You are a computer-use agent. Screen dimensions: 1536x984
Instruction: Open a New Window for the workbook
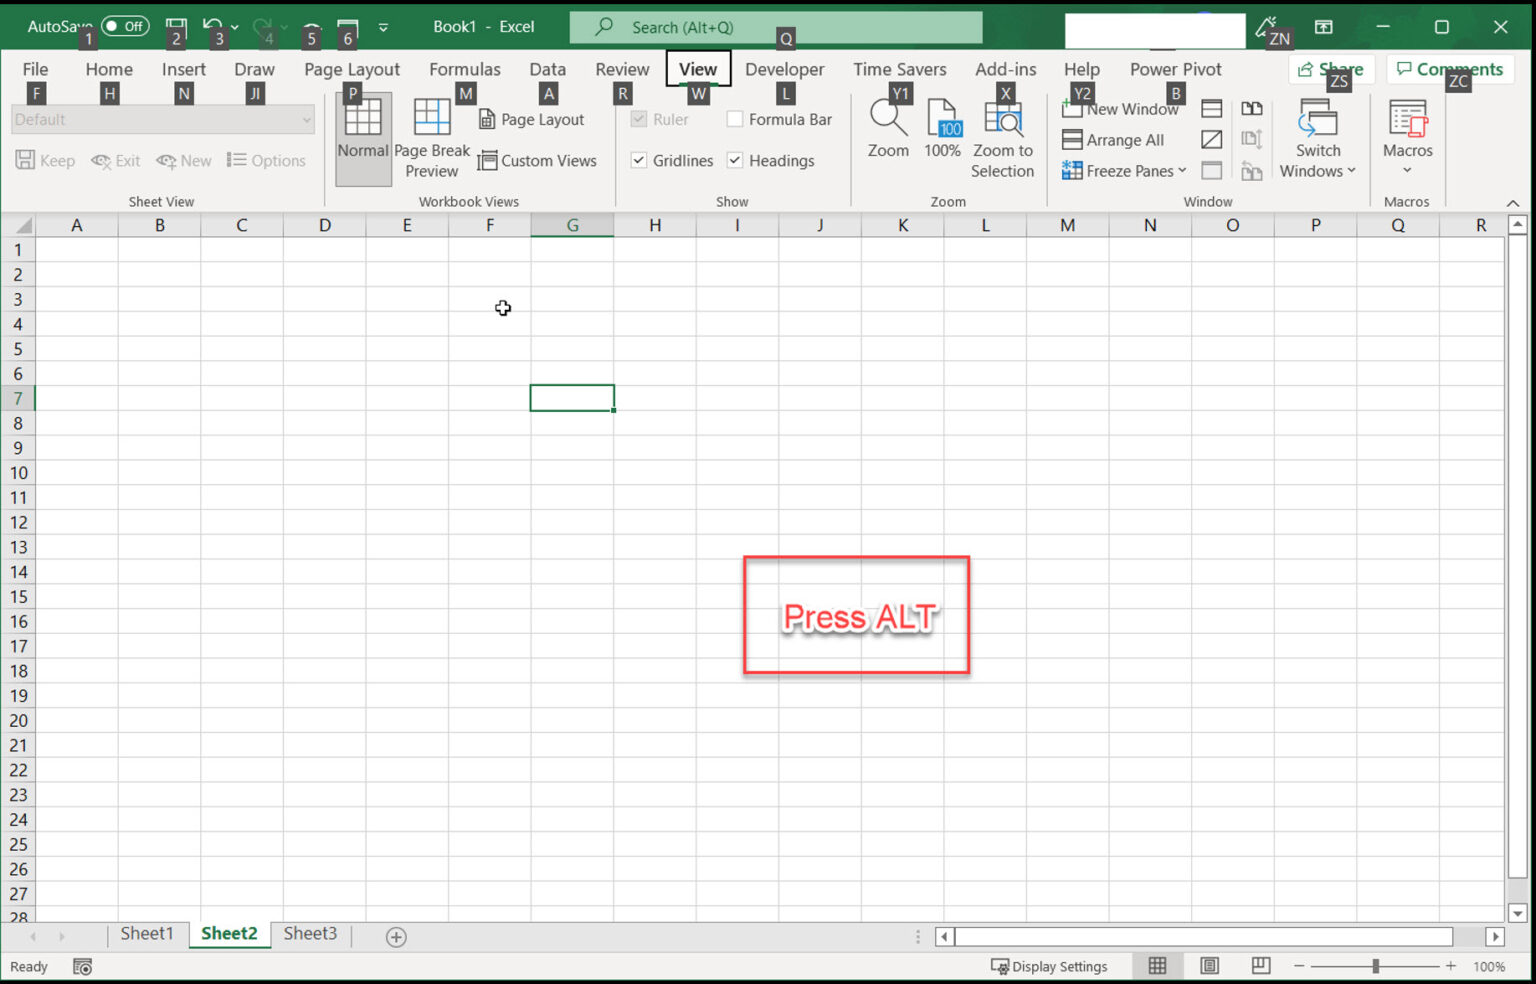point(1121,109)
